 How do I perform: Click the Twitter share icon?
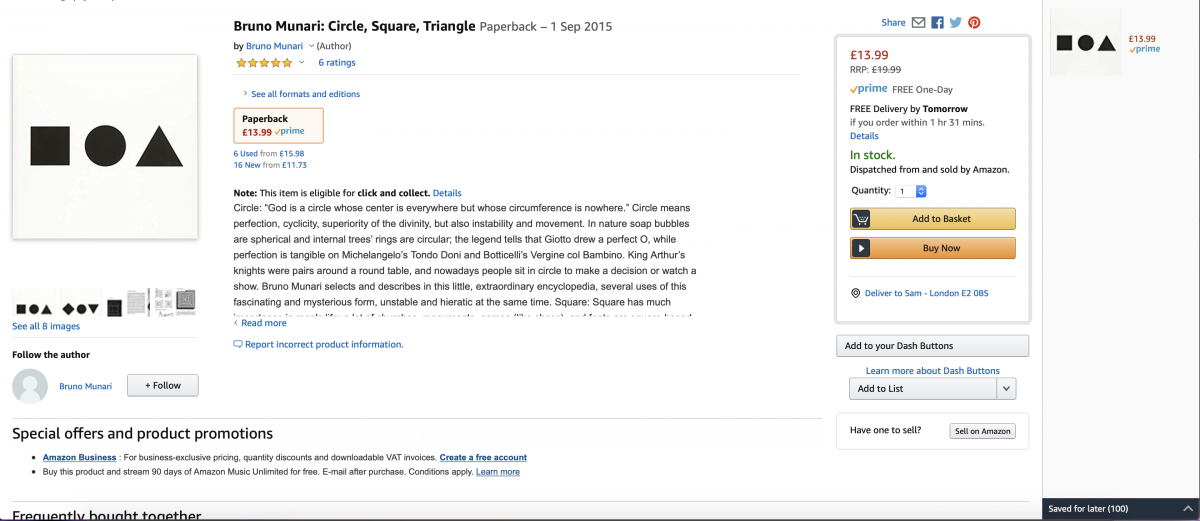(955, 23)
